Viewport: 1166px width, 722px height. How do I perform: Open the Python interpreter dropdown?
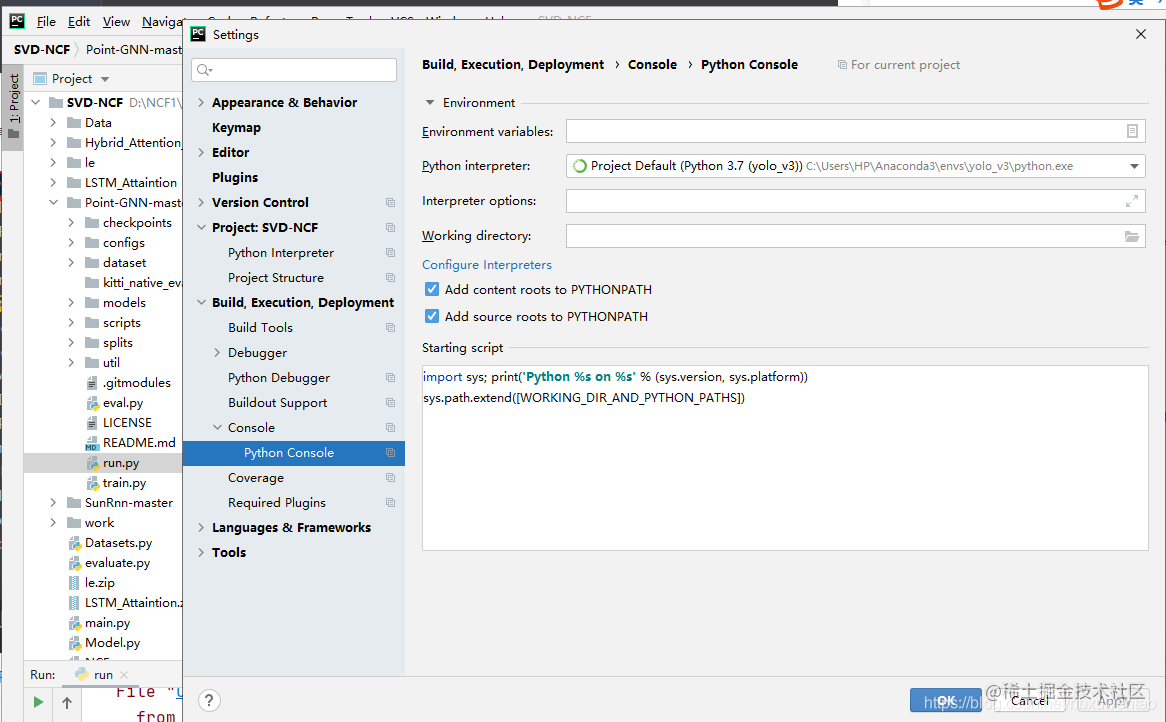(x=1134, y=166)
